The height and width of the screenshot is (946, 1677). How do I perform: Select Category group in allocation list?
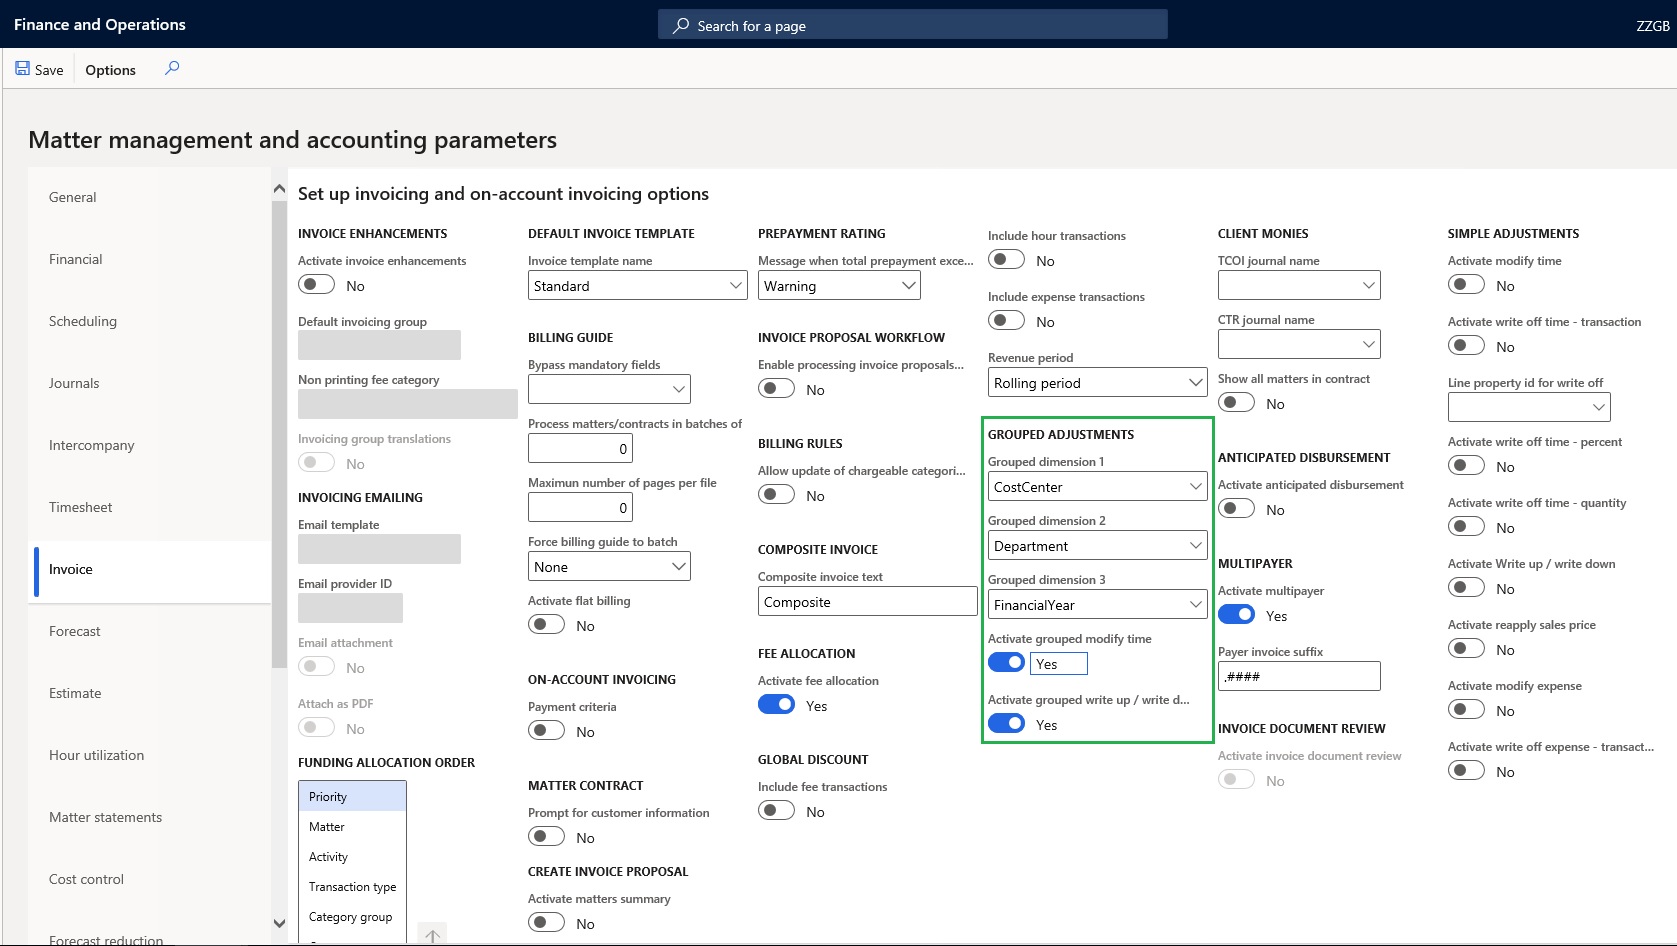[x=352, y=916]
